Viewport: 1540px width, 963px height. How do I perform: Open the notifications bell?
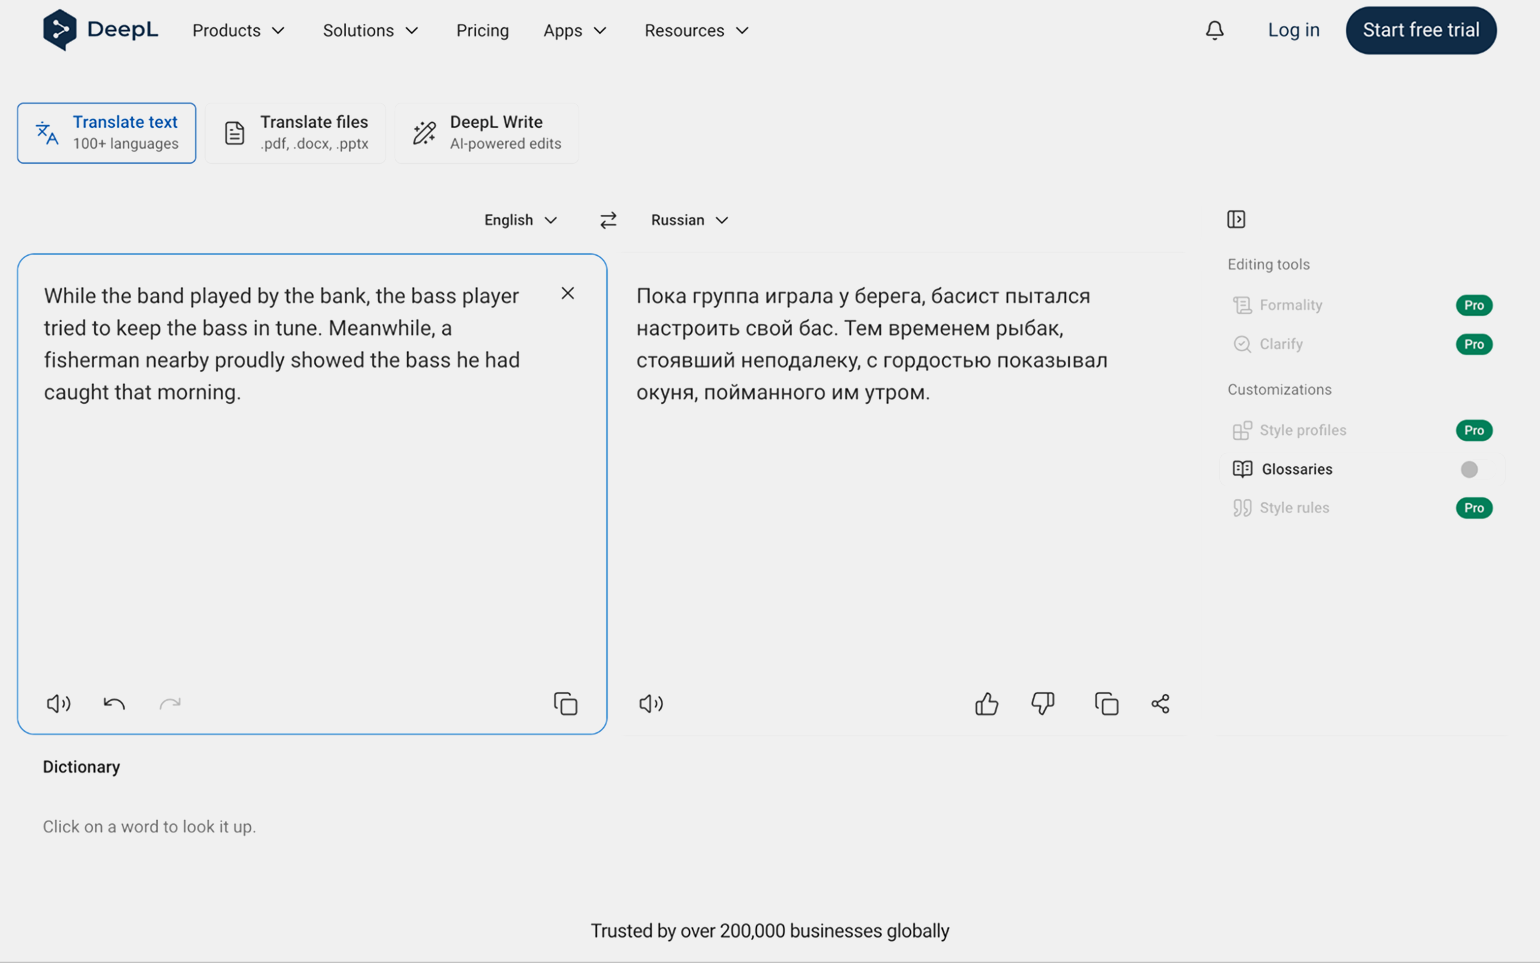[x=1214, y=30]
